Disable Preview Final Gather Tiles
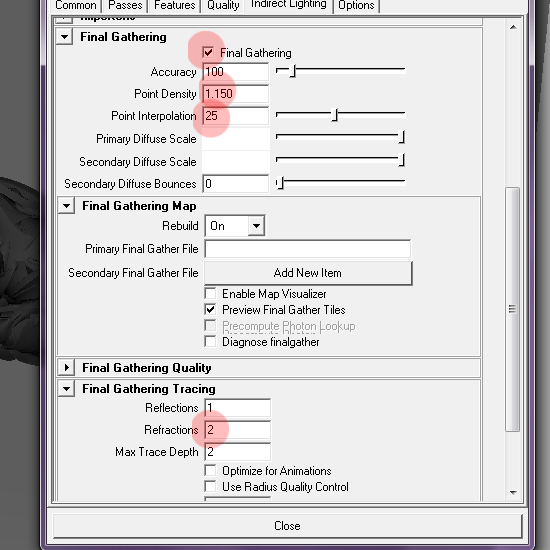 point(210,309)
